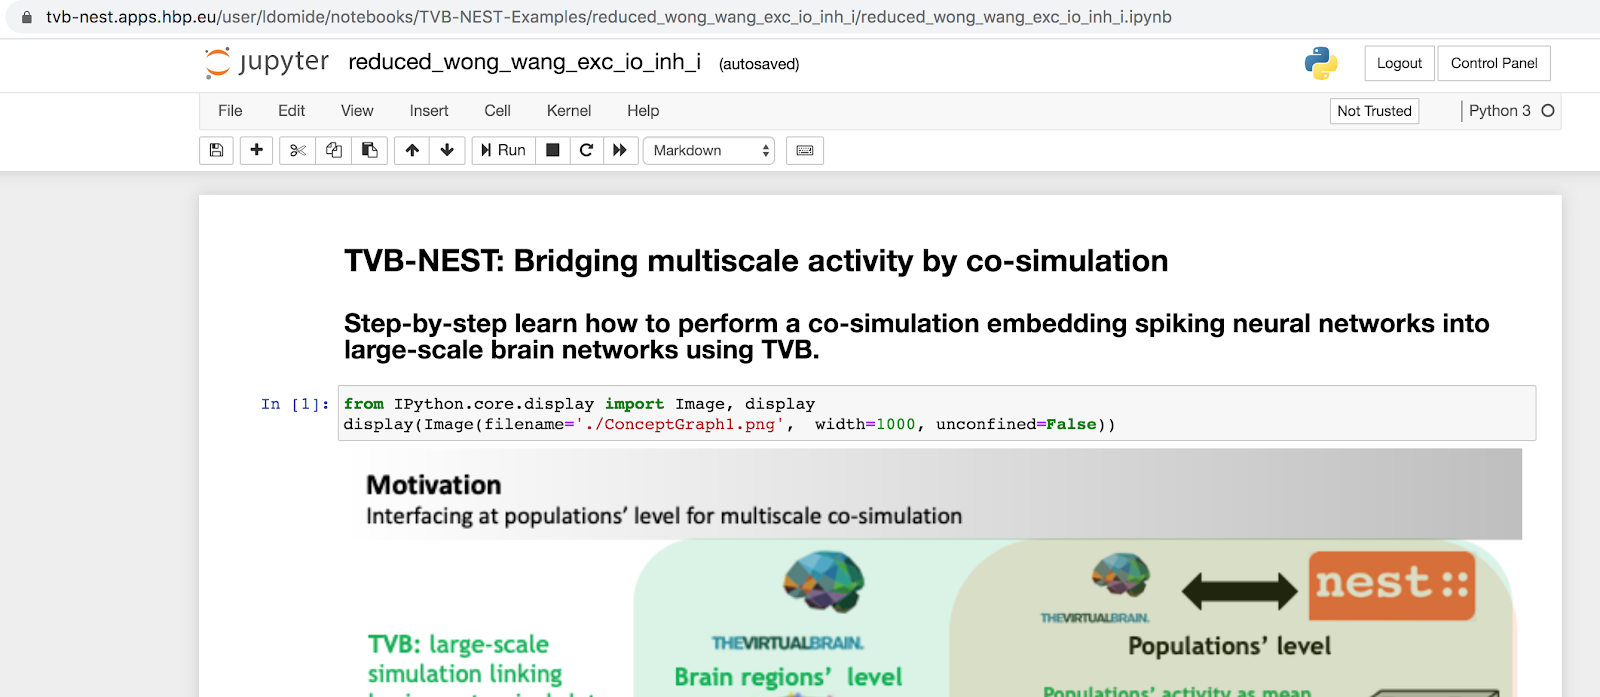Run the selected cell
The width and height of the screenshot is (1600, 697).
click(503, 150)
